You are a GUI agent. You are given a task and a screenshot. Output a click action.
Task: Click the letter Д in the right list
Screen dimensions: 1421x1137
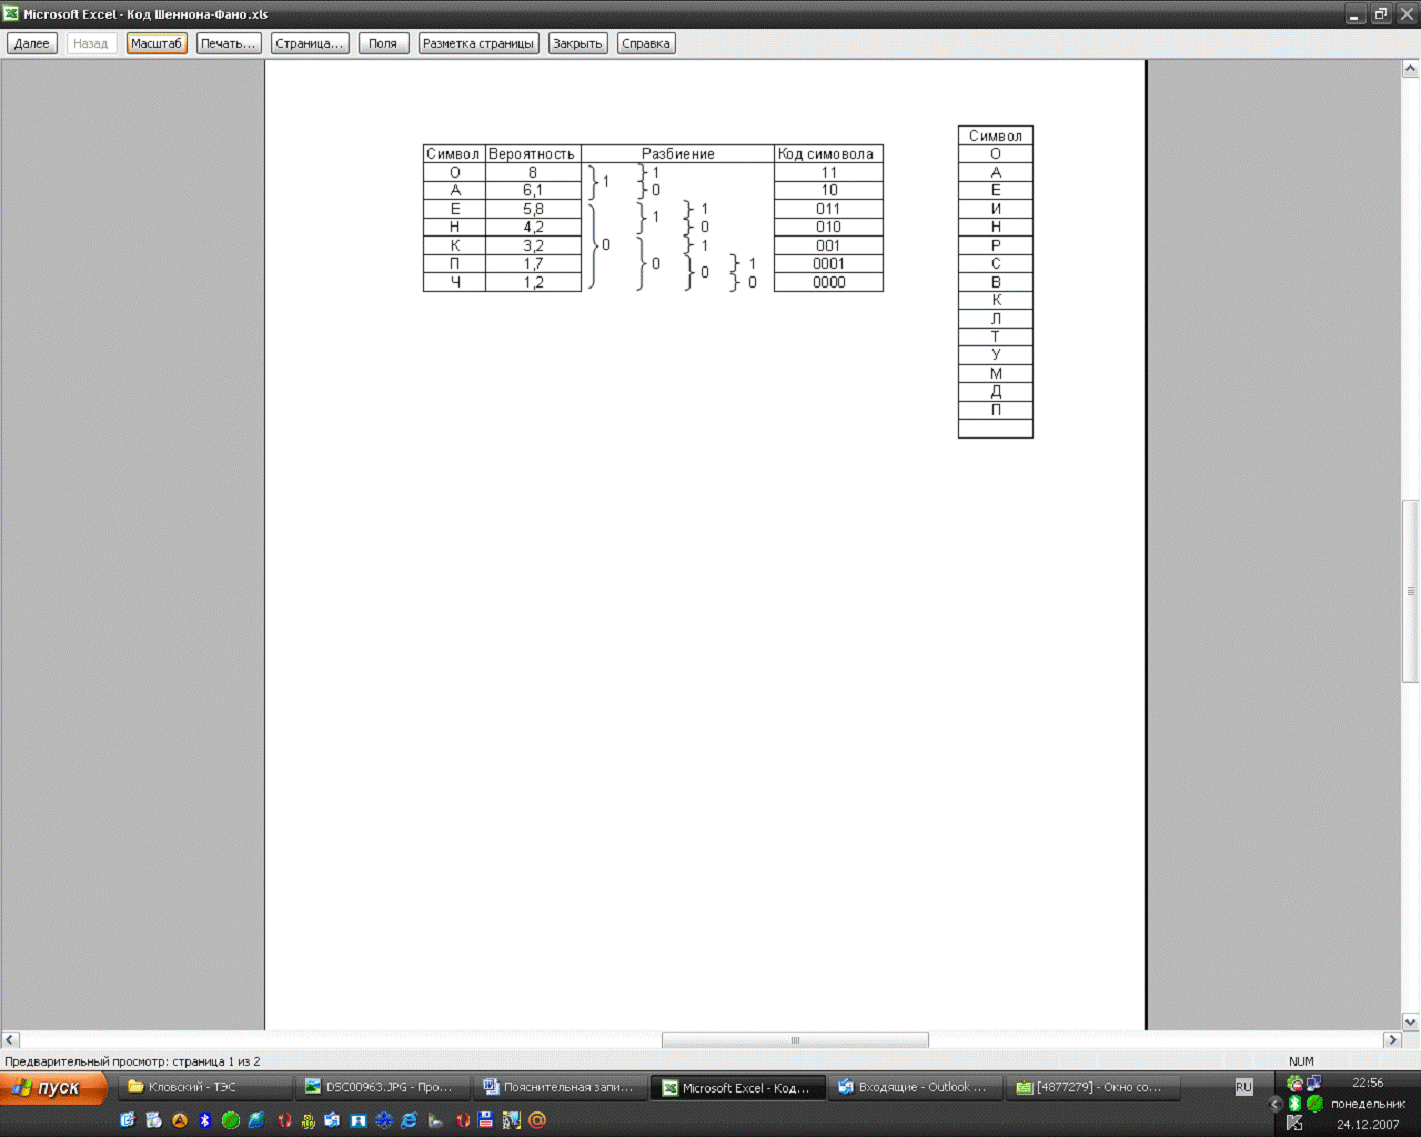click(996, 392)
